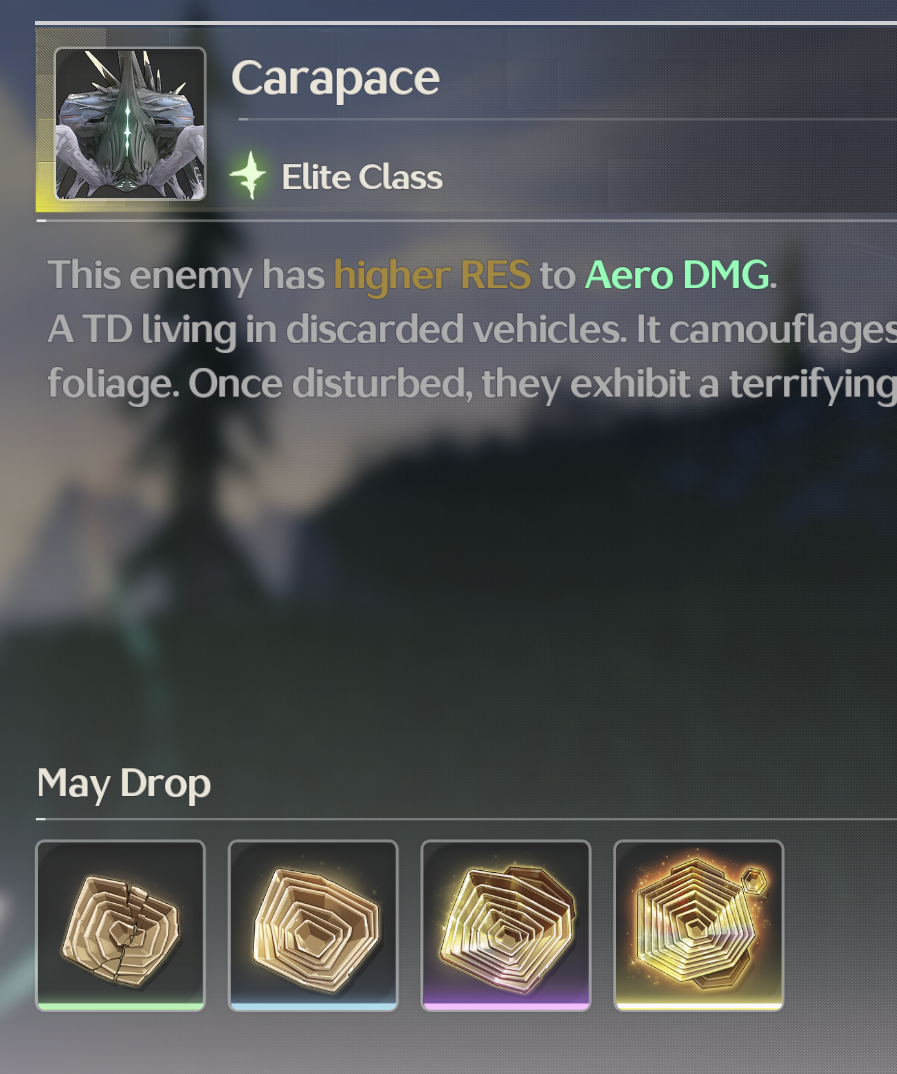897x1074 pixels.
Task: Click the 'Once disturbed' description line
Action: point(472,384)
